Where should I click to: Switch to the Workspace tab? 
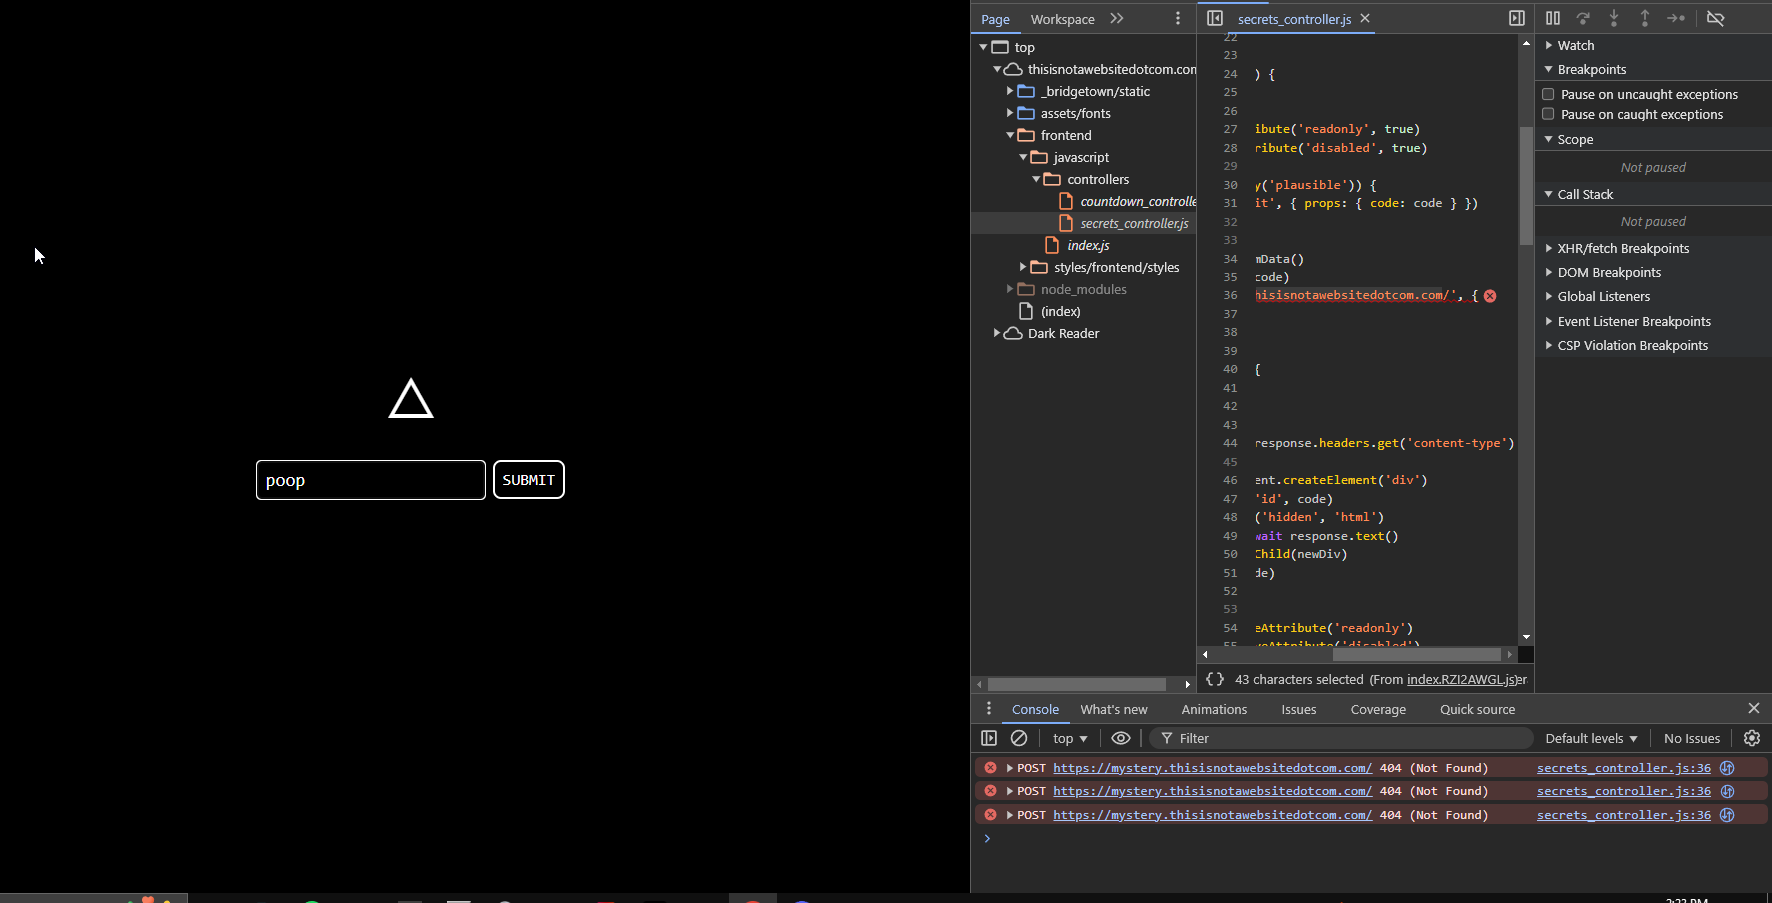(1062, 19)
